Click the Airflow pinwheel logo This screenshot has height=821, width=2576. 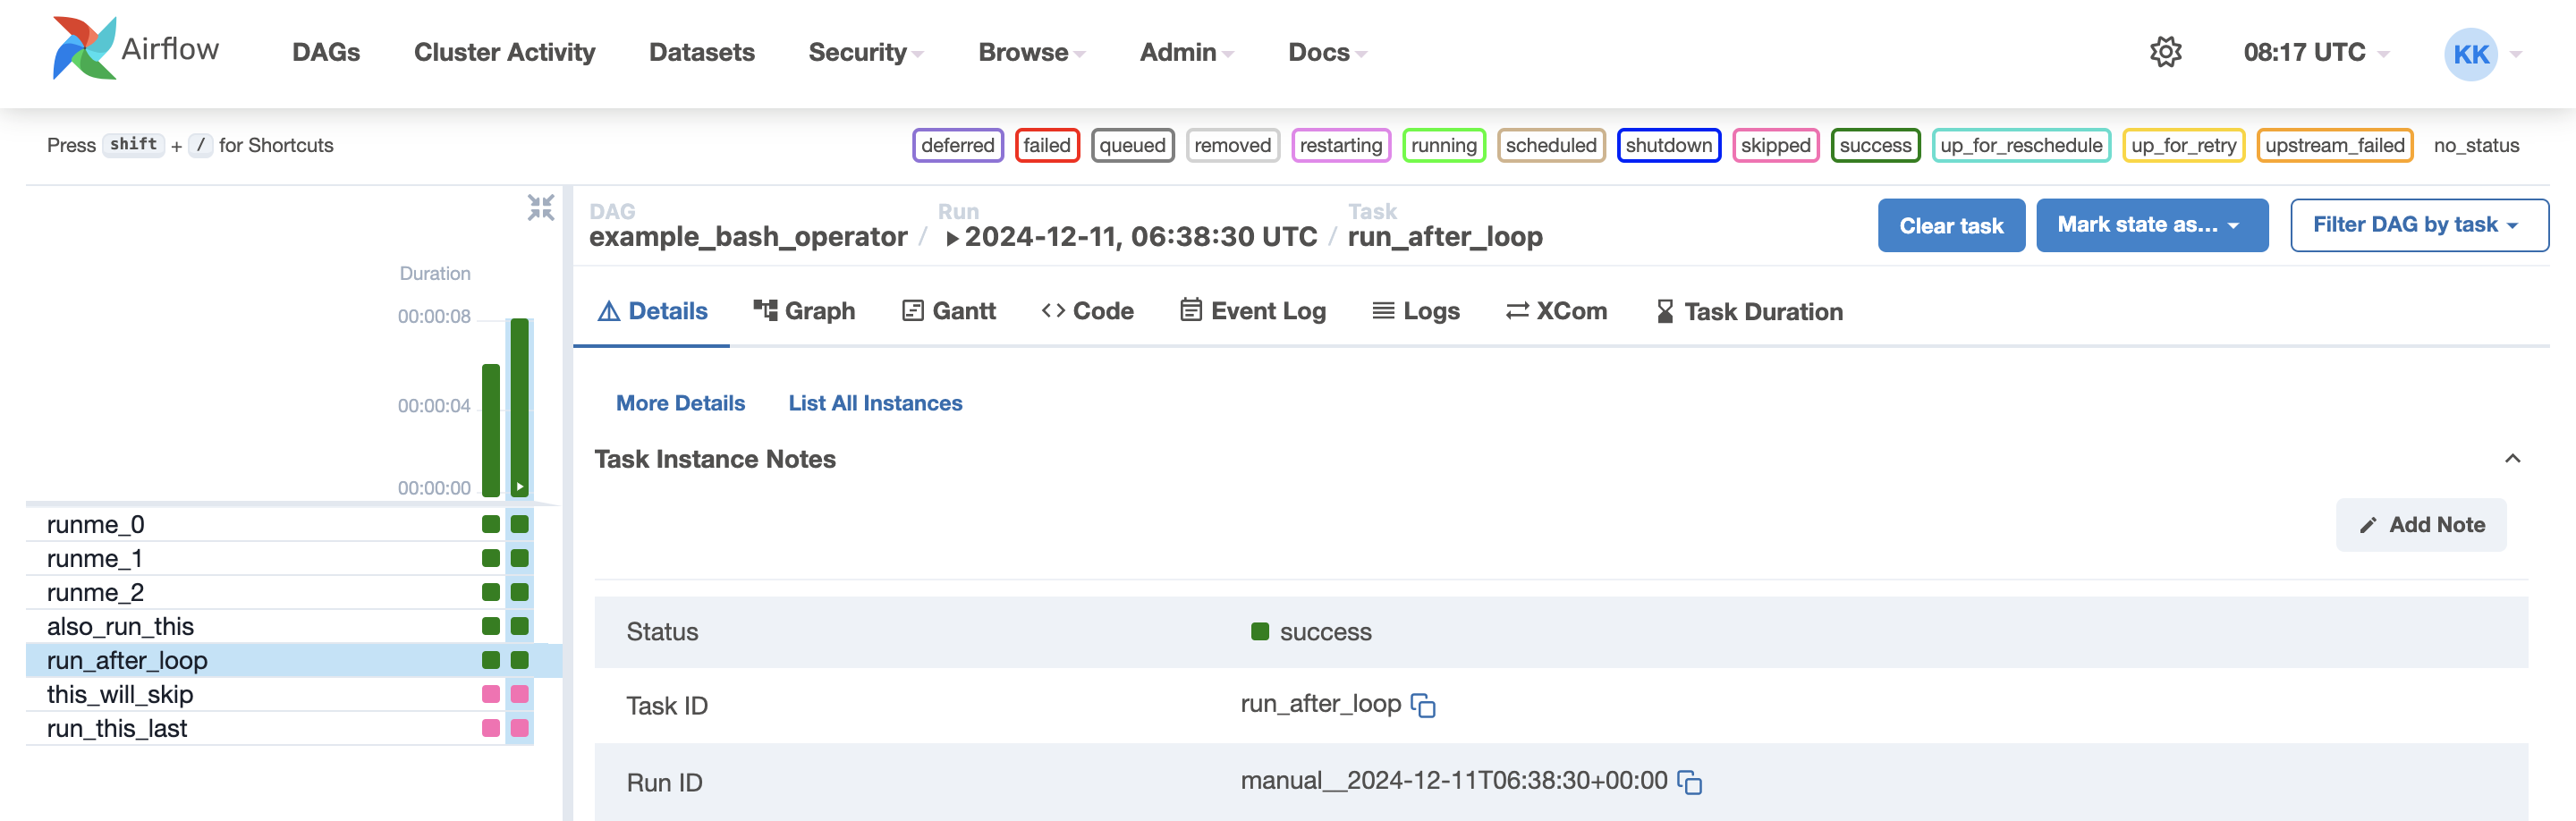84,49
